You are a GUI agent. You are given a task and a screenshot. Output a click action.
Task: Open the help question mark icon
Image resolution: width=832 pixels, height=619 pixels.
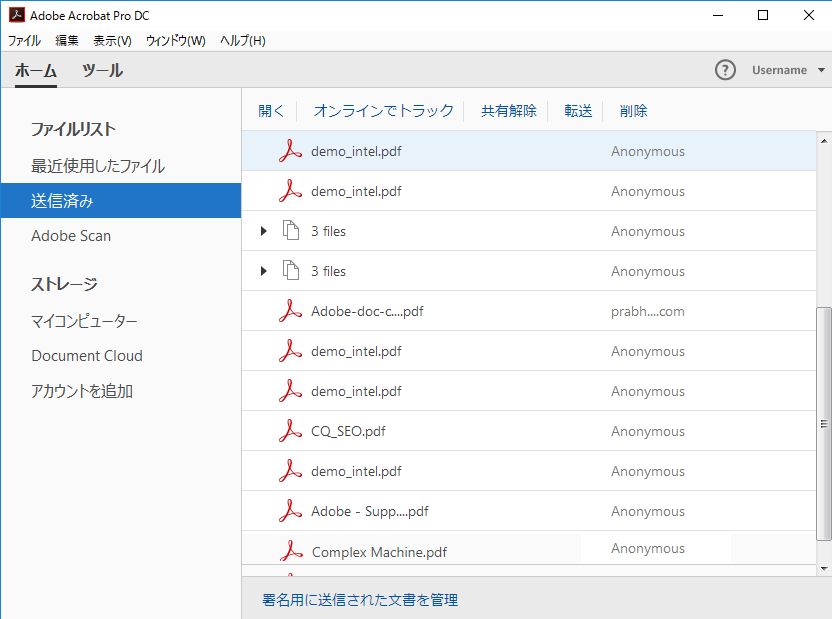(723, 70)
